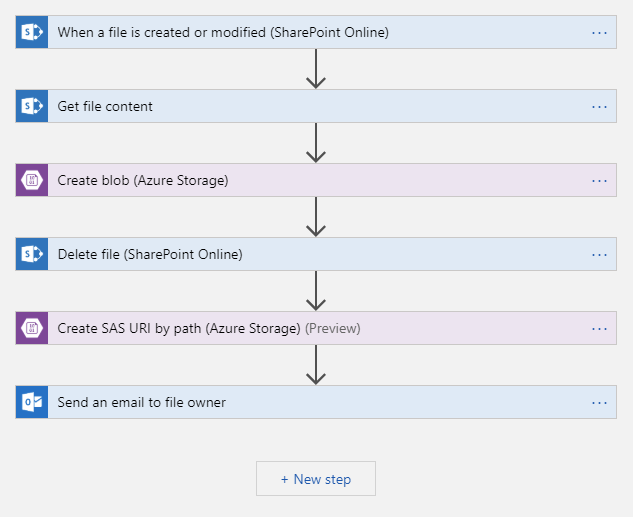Open the ellipsis menu for Create blob
The height and width of the screenshot is (517, 633).
tap(599, 181)
